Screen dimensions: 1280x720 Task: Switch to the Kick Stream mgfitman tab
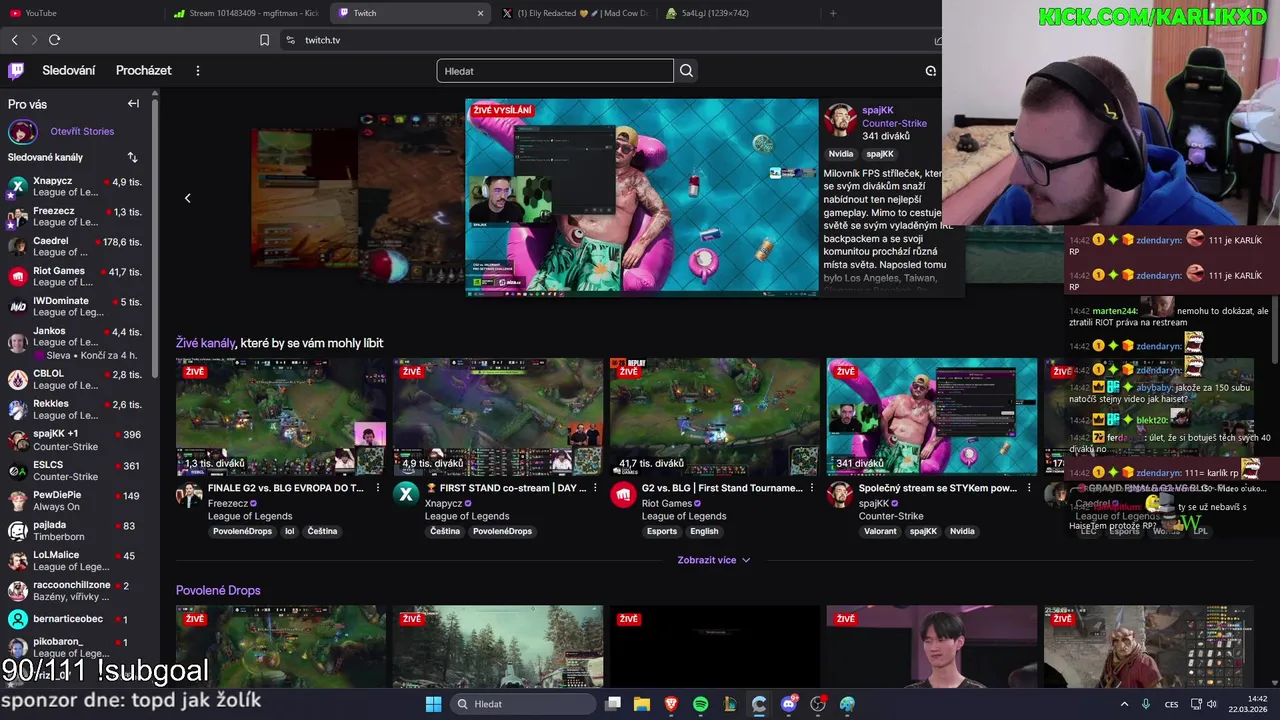click(x=245, y=13)
